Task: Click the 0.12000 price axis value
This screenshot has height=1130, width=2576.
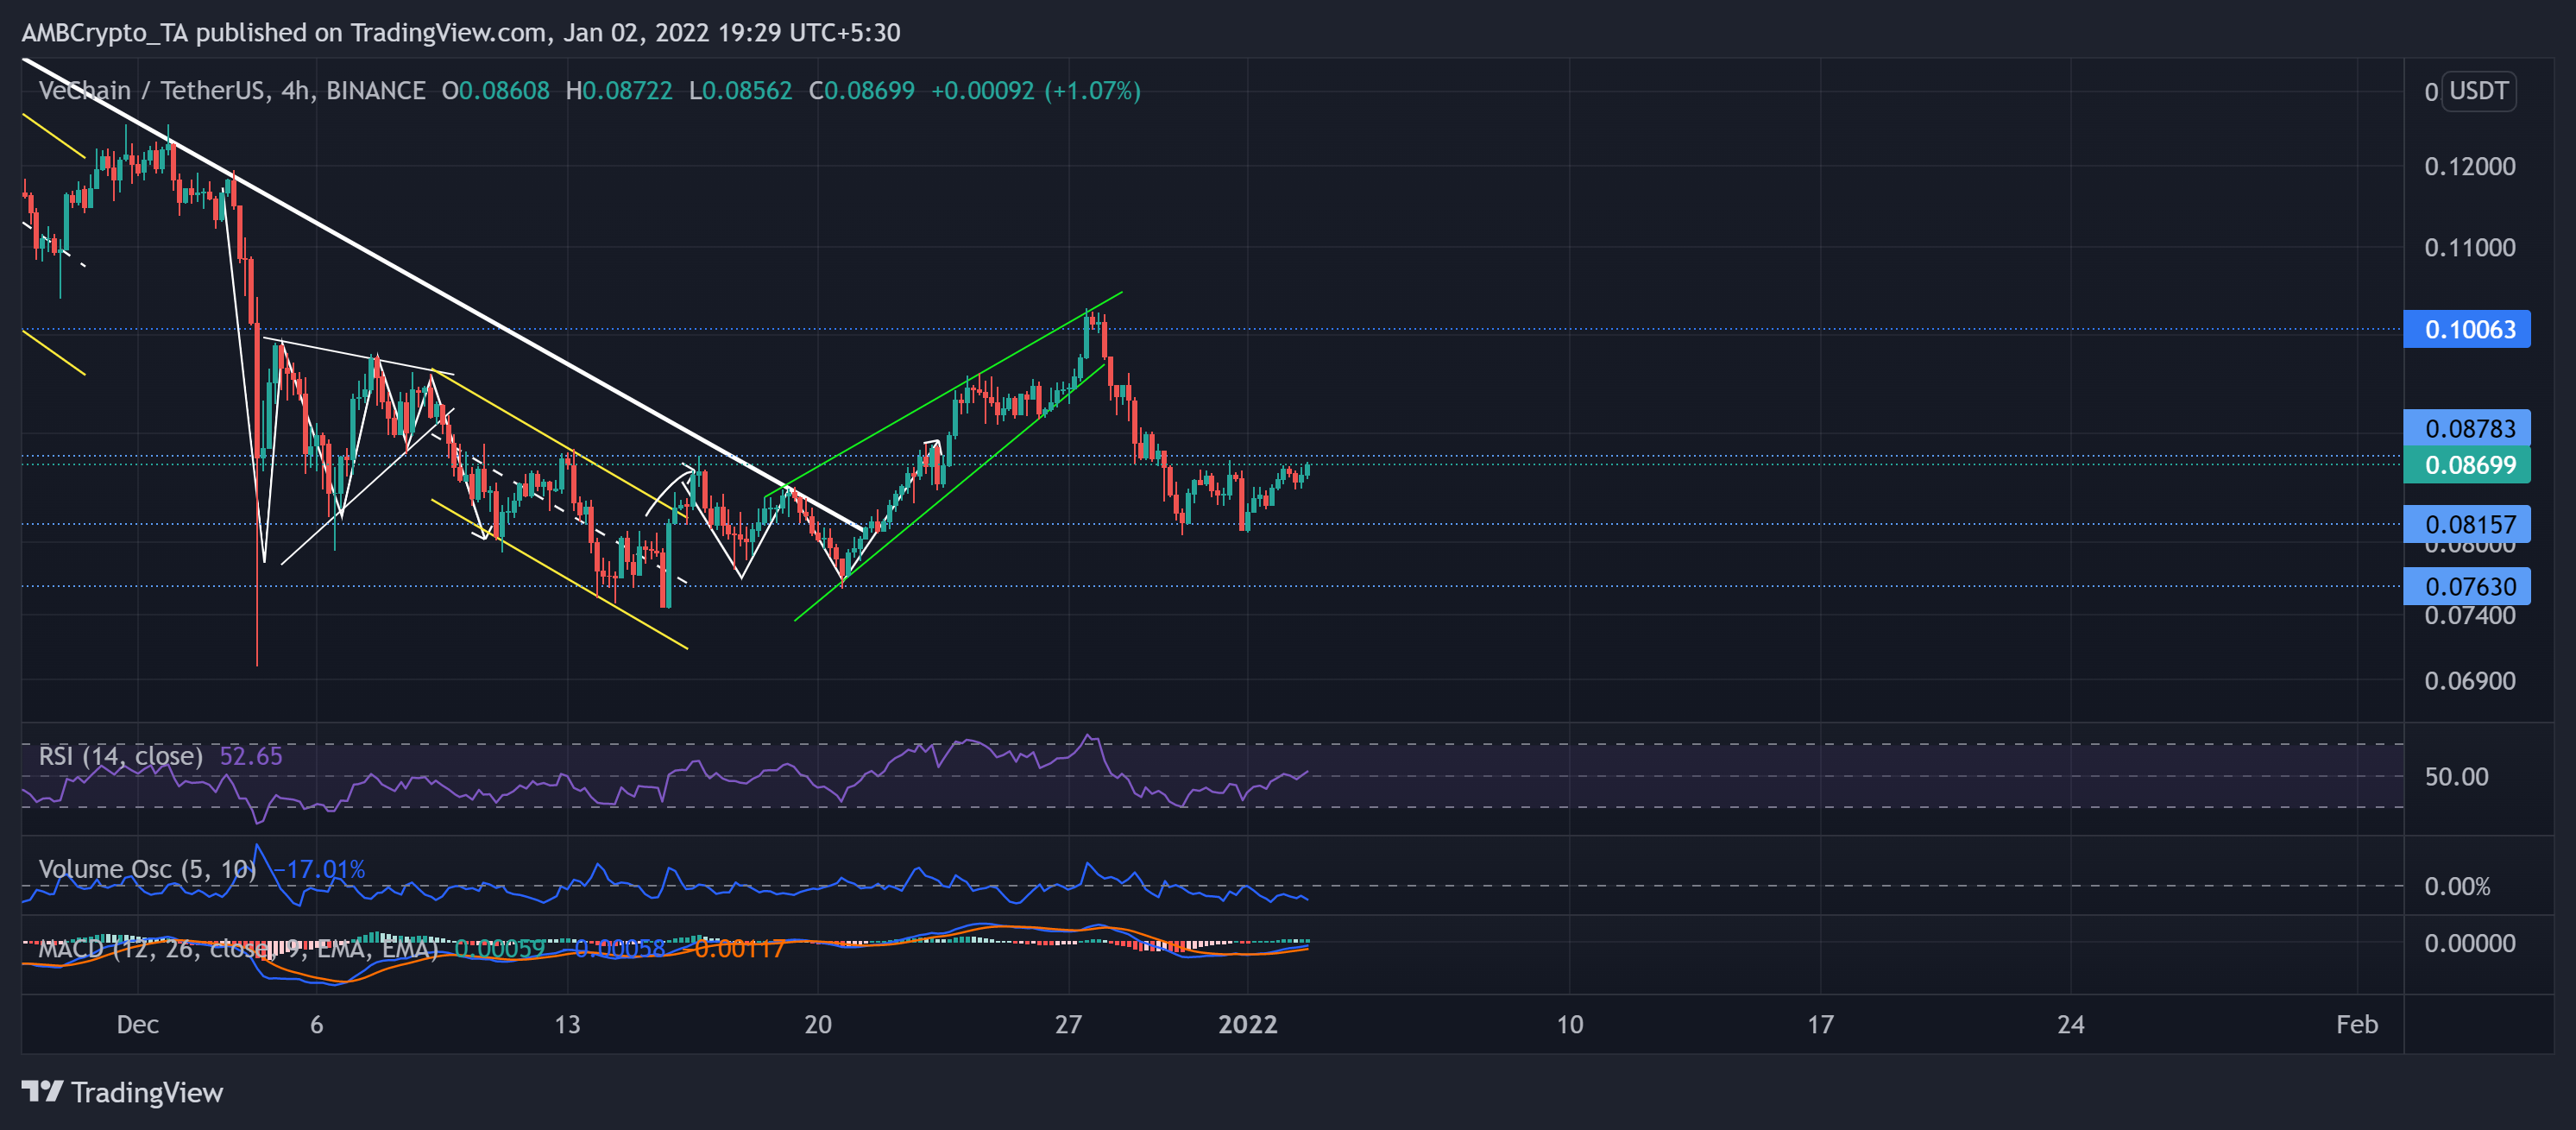Action: click(x=2470, y=166)
